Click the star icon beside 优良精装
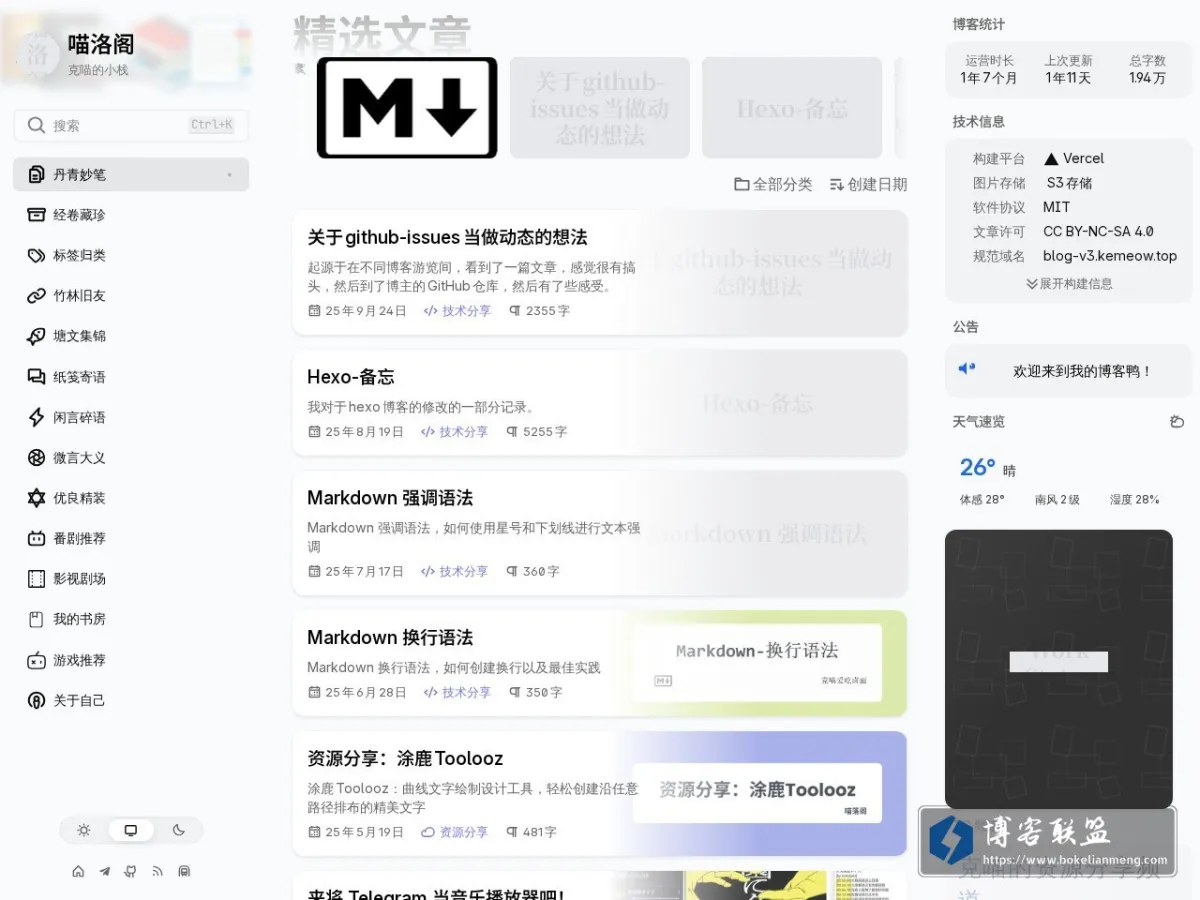Screen dimensions: 1200x900 (x=36, y=498)
